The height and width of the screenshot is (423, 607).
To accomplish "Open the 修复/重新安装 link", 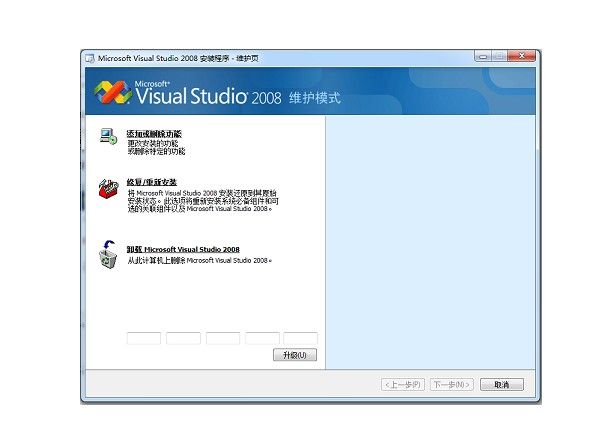I will [152, 182].
